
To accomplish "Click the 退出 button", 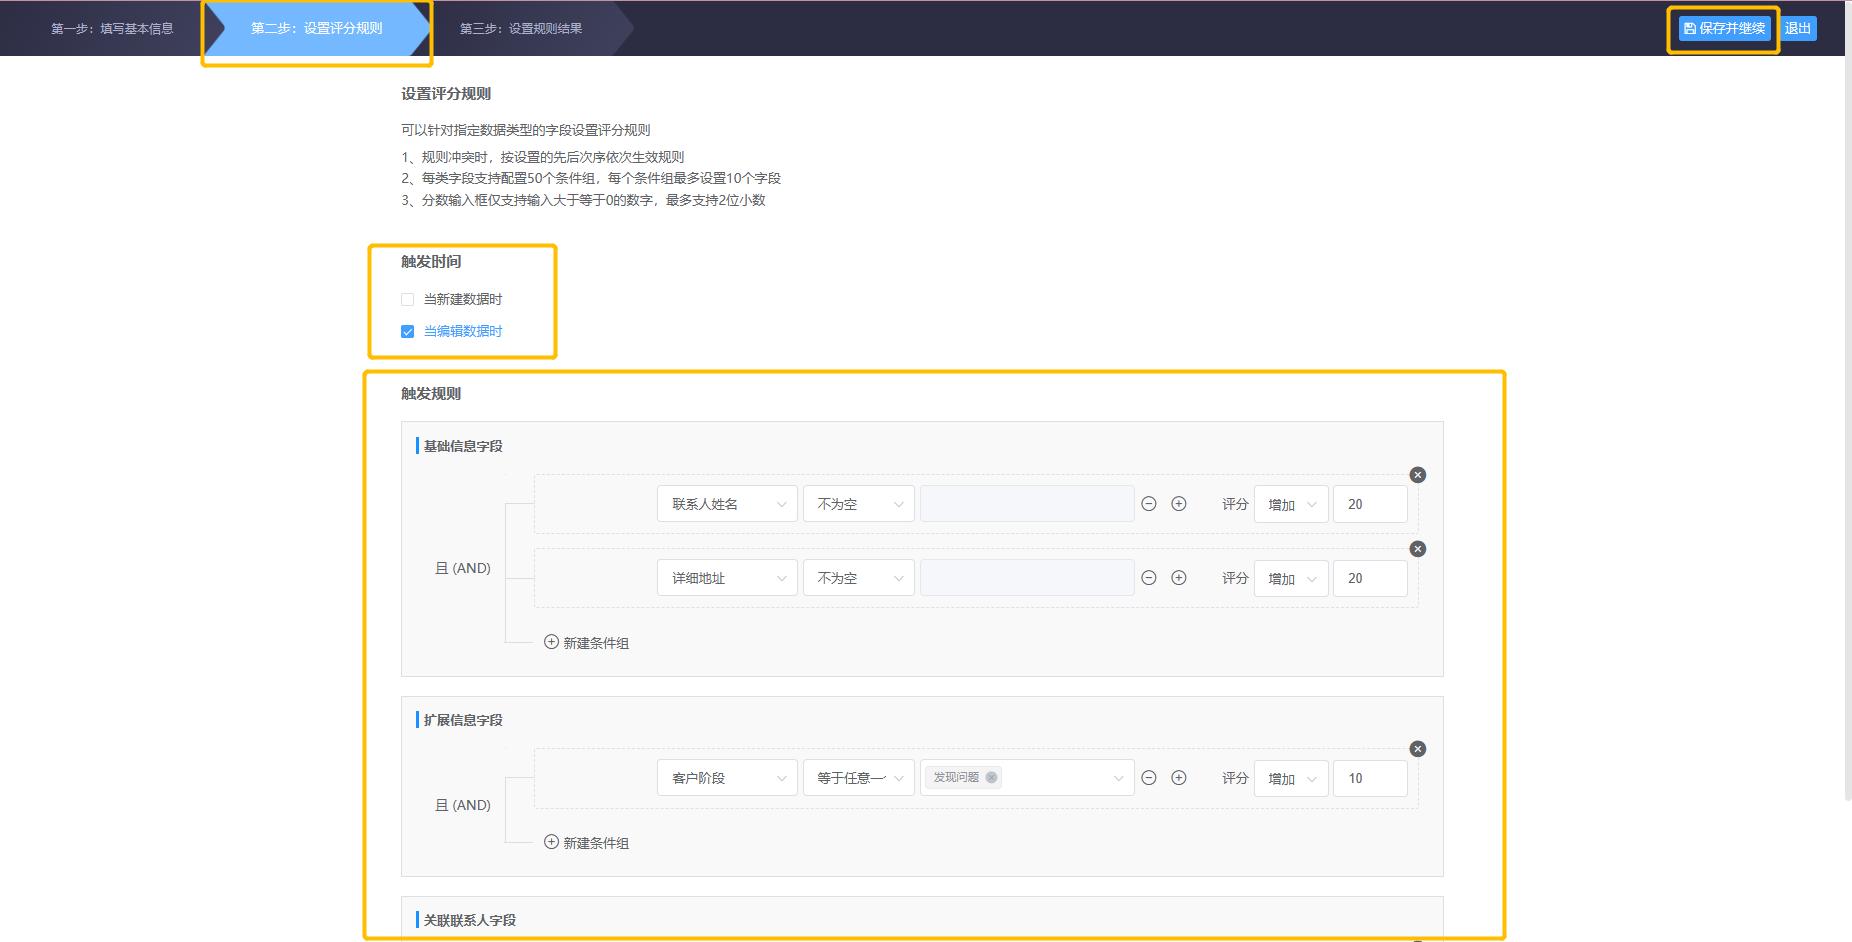I will click(x=1798, y=28).
